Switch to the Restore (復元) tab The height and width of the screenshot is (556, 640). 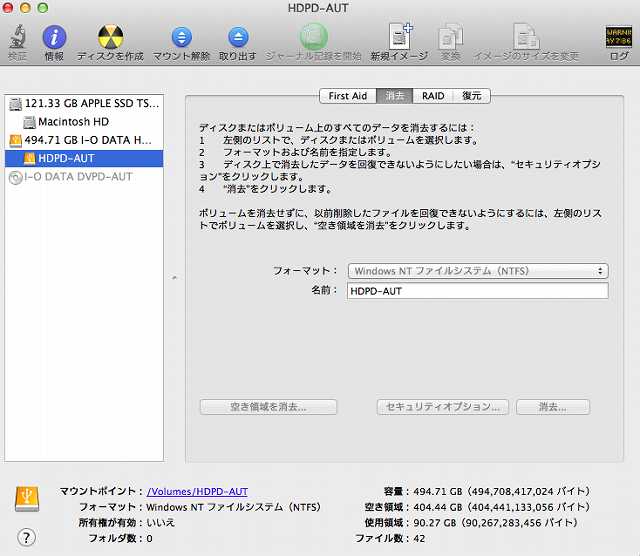471,96
